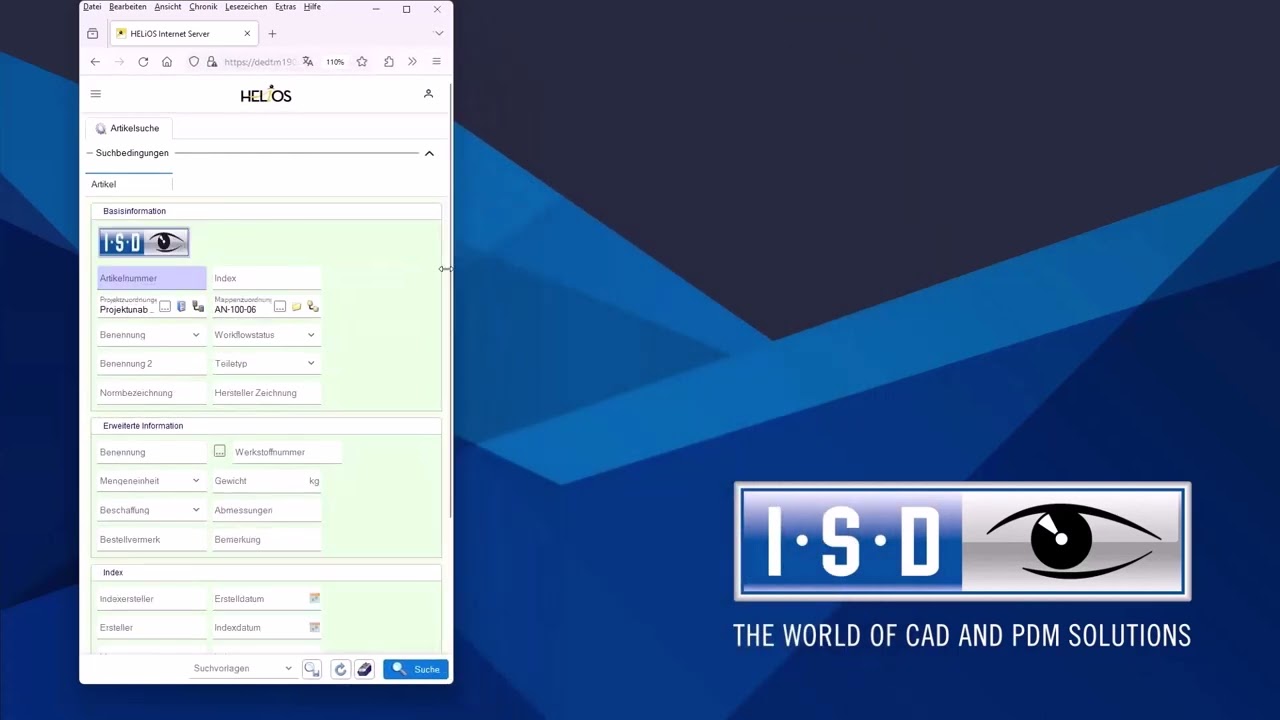Open the HELiOS hamburger menu
The image size is (1280, 720).
[96, 94]
